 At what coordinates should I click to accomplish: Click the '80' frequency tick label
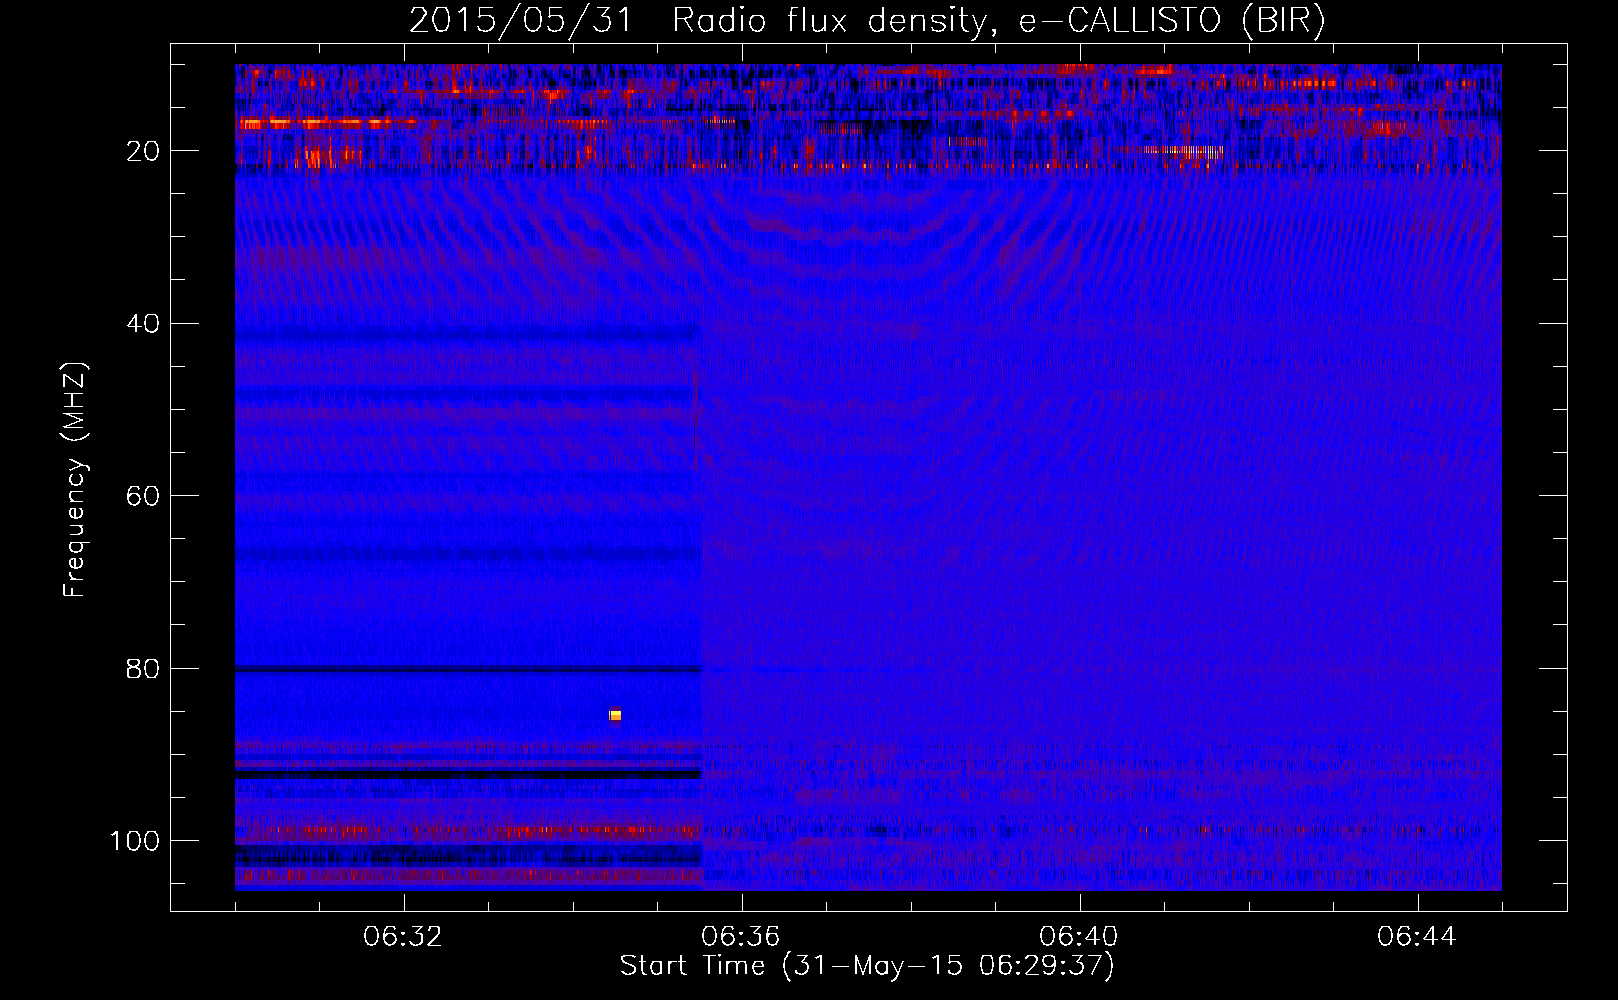click(x=143, y=669)
